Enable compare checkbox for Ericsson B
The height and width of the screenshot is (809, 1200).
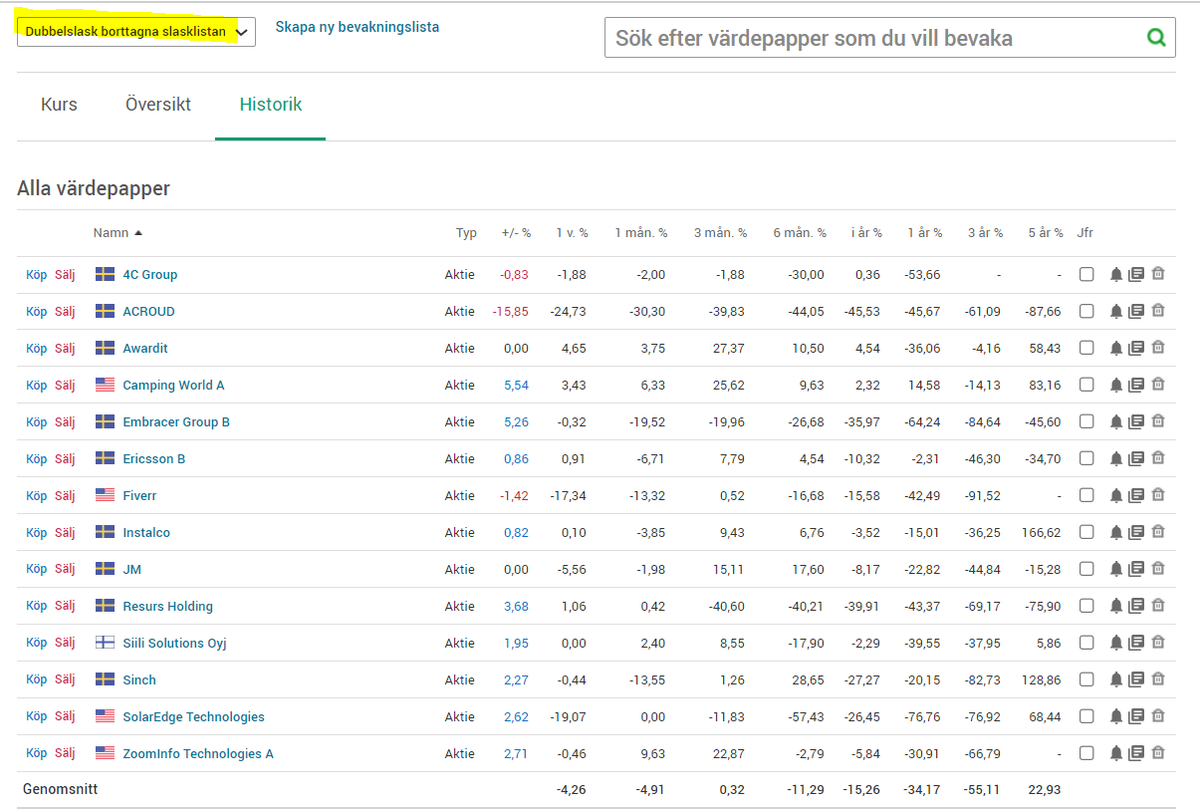point(1086,459)
